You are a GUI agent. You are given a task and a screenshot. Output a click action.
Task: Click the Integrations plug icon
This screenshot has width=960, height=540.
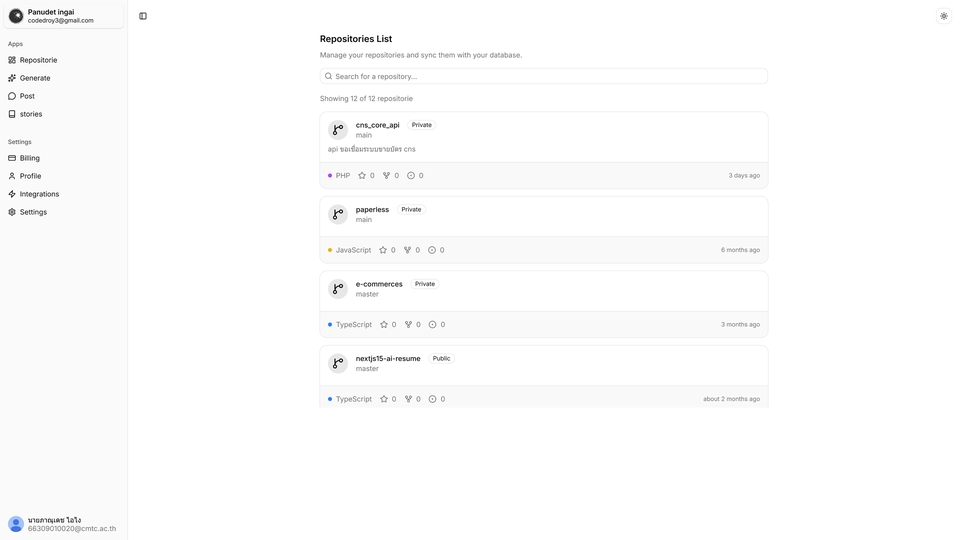[x=12, y=194]
